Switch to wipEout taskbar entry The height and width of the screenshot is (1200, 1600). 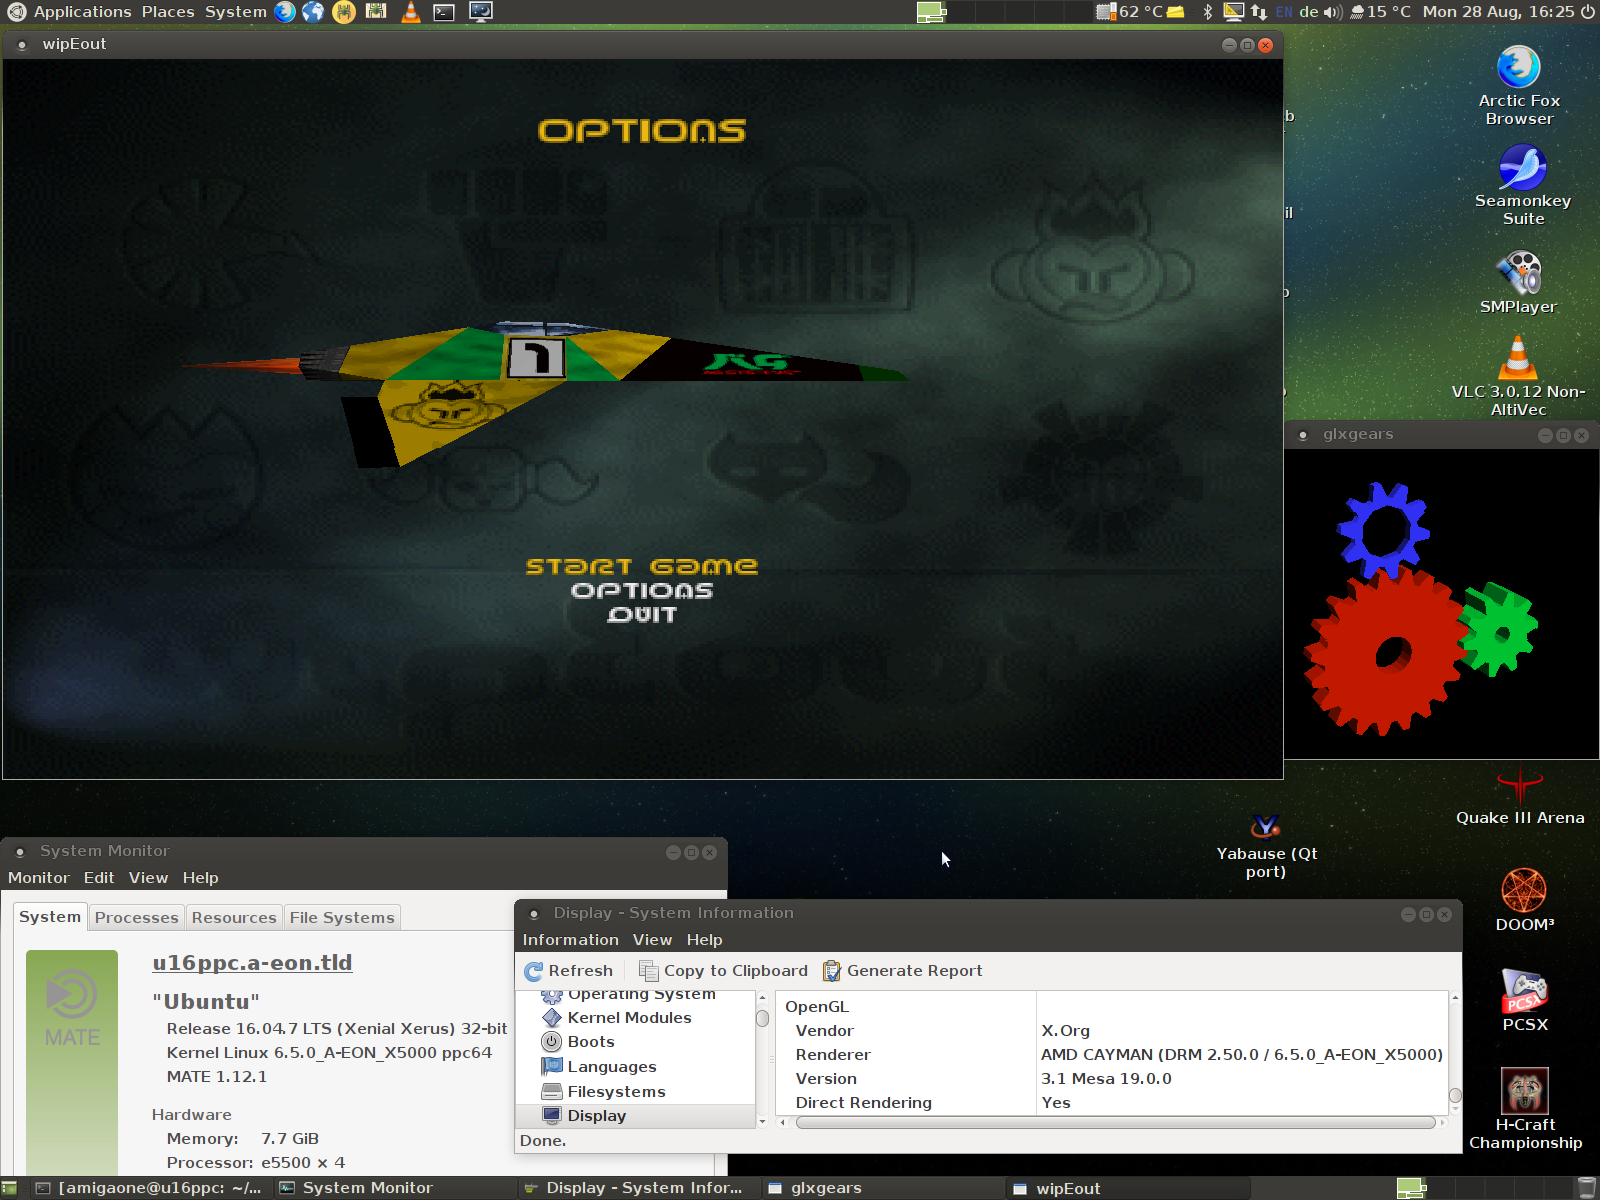pos(1128,1188)
